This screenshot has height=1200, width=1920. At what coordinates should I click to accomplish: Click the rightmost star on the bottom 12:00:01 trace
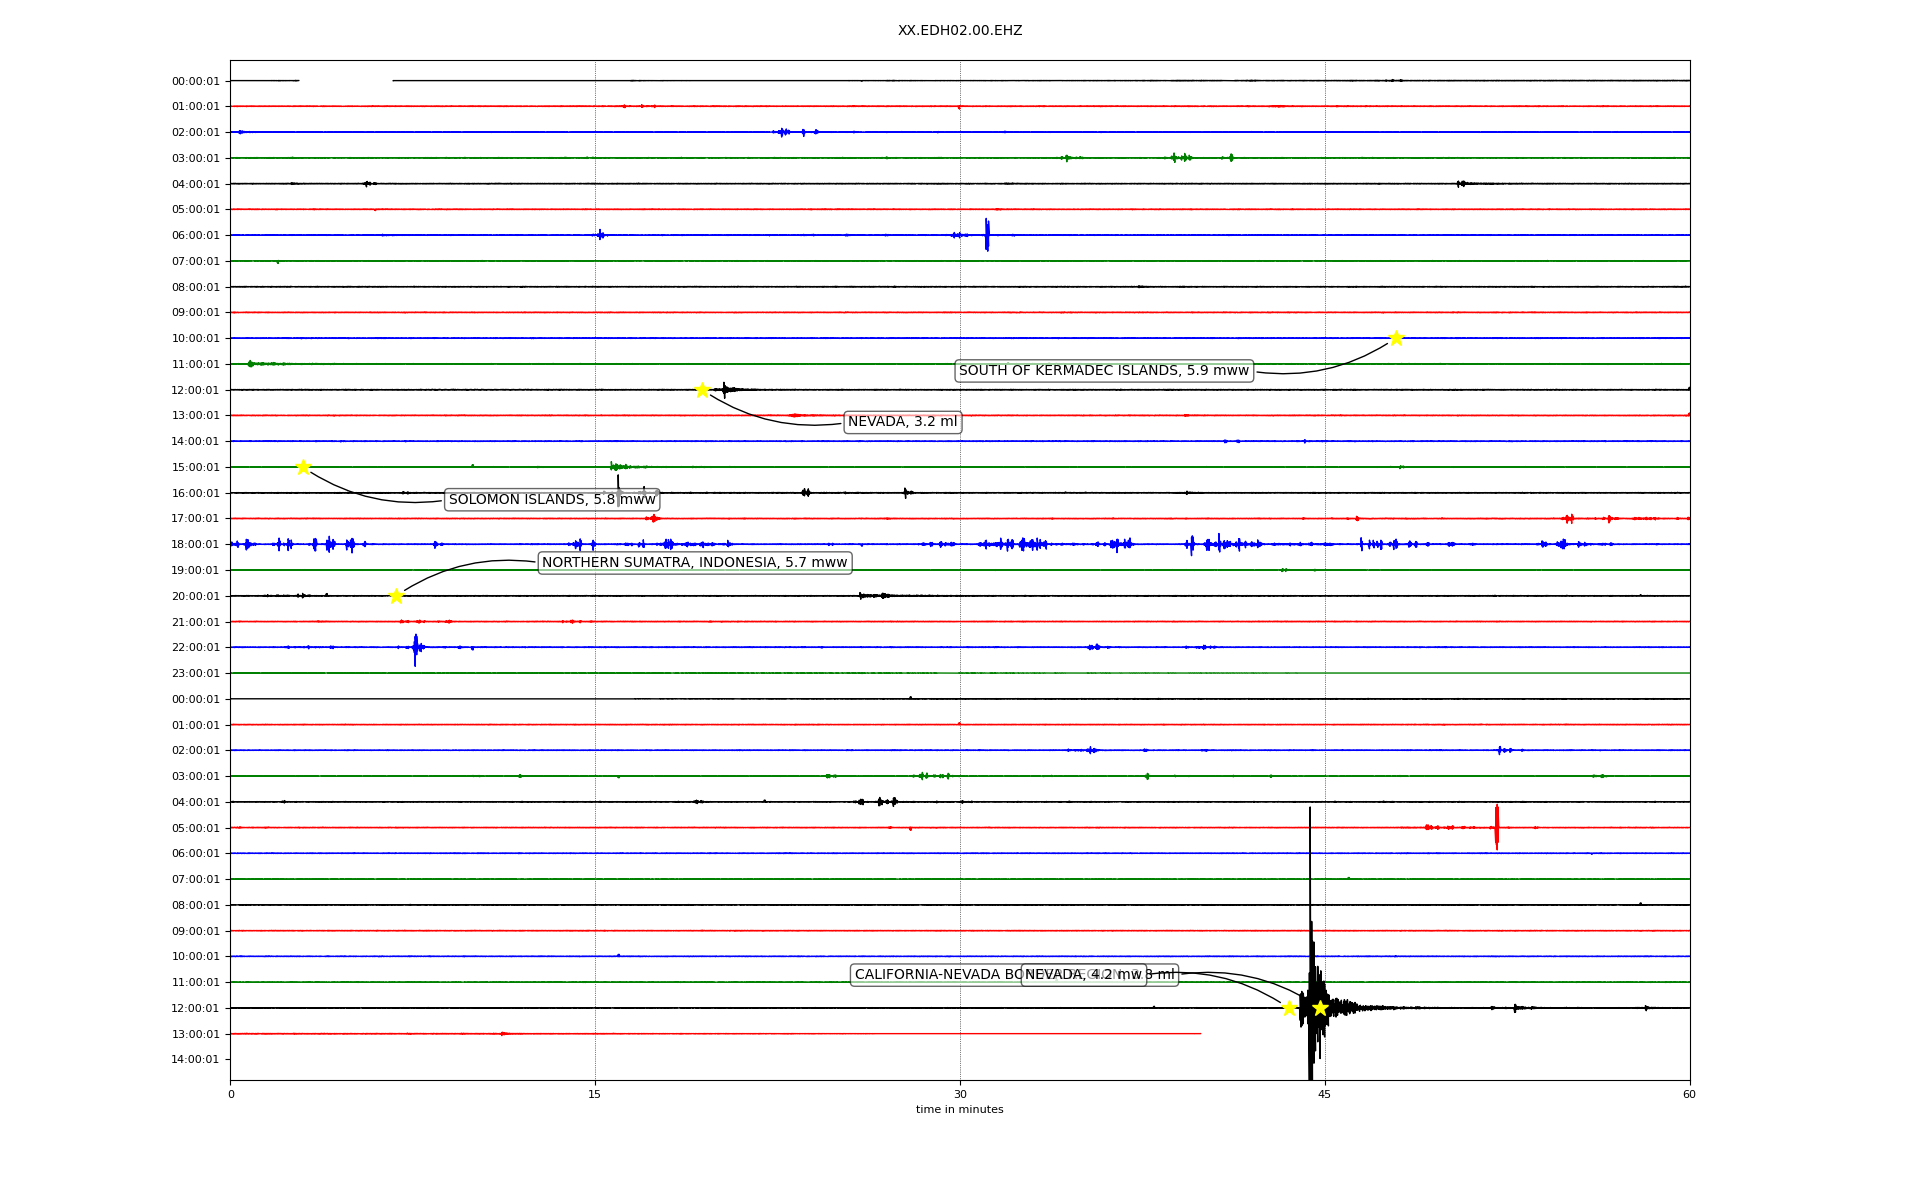pos(1320,1008)
